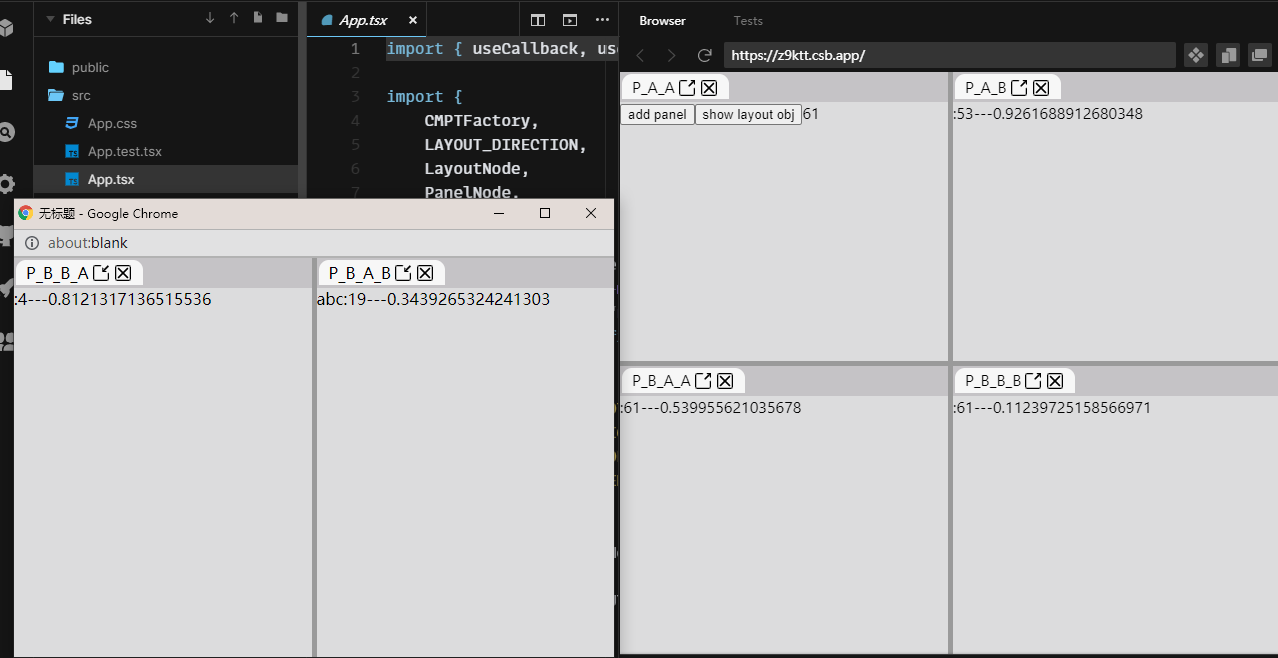Pop out the P_A_A panel
1278x658 pixels.
coord(687,88)
